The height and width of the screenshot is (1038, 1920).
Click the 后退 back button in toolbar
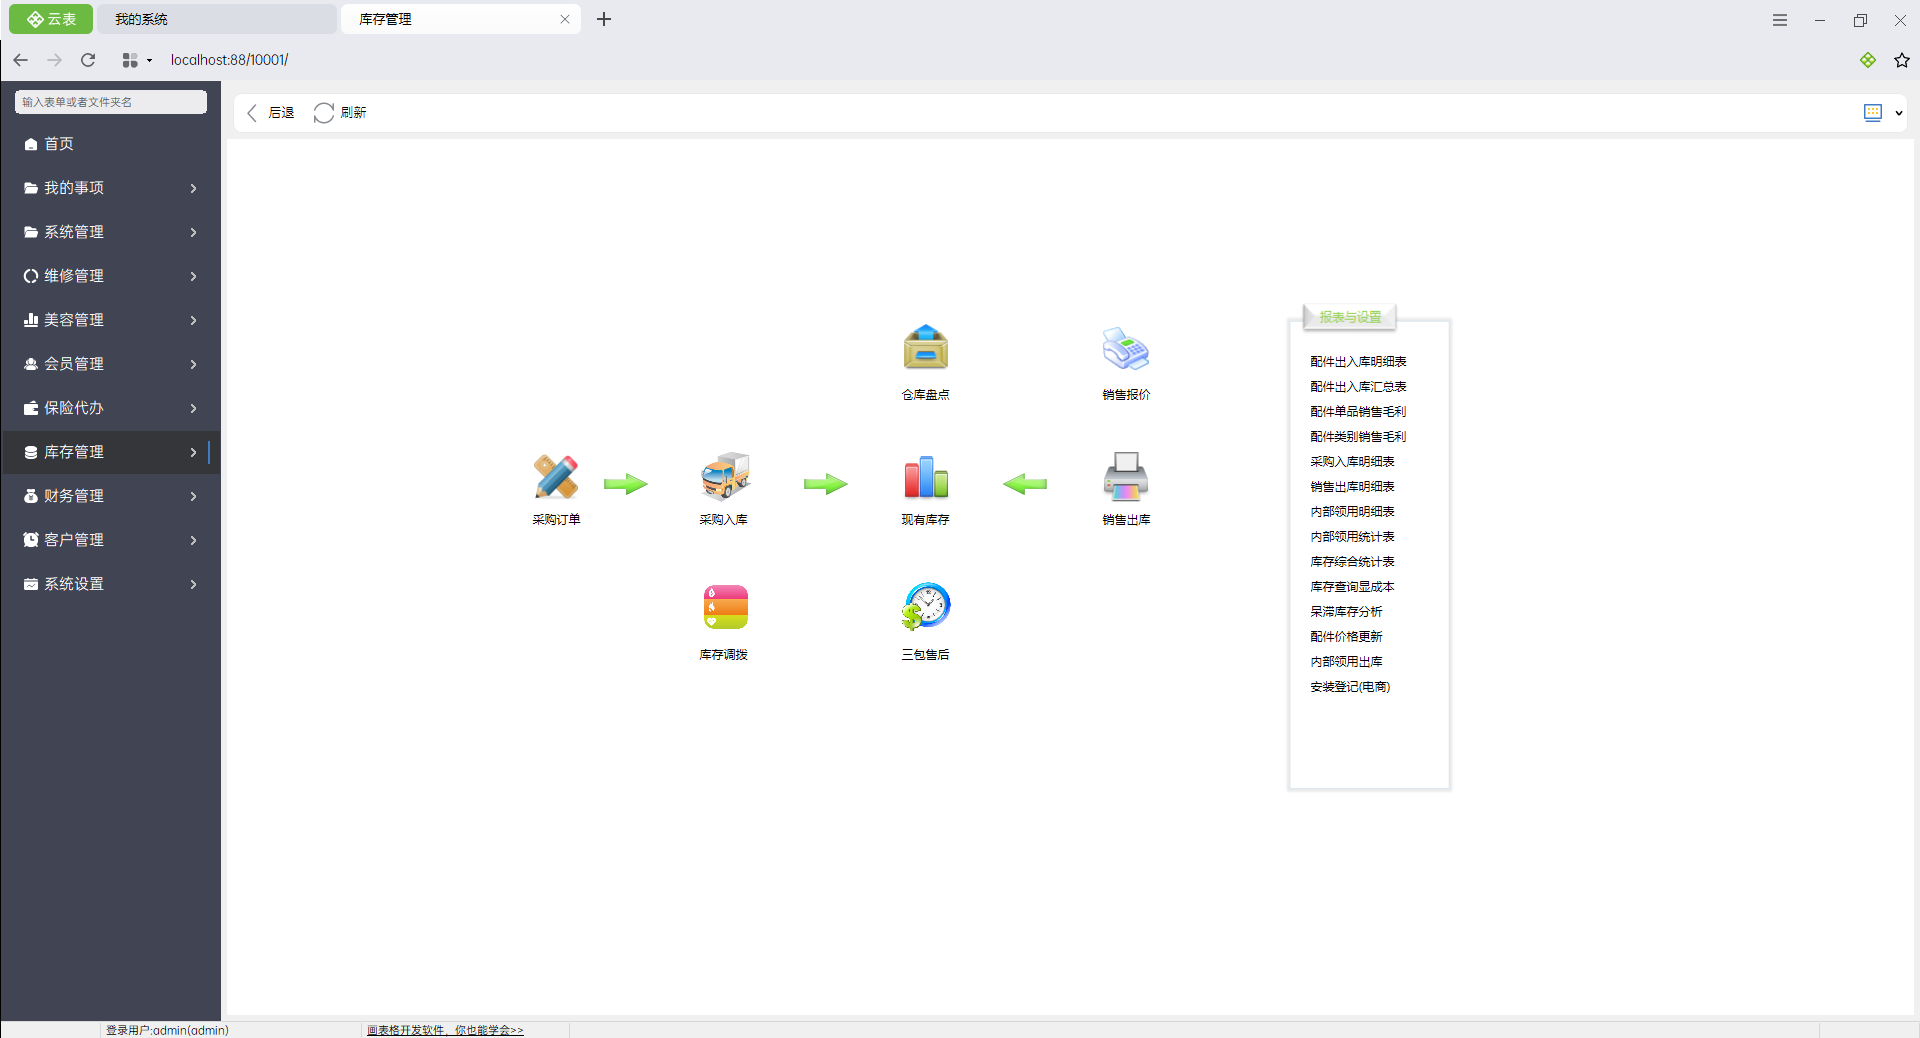pos(271,113)
